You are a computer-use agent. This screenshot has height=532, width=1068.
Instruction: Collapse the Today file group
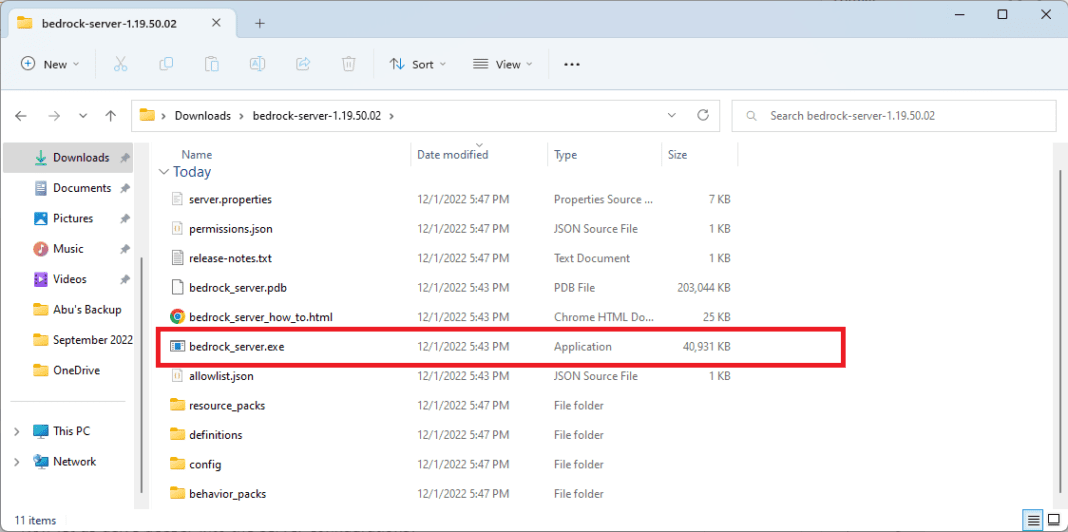coord(164,172)
